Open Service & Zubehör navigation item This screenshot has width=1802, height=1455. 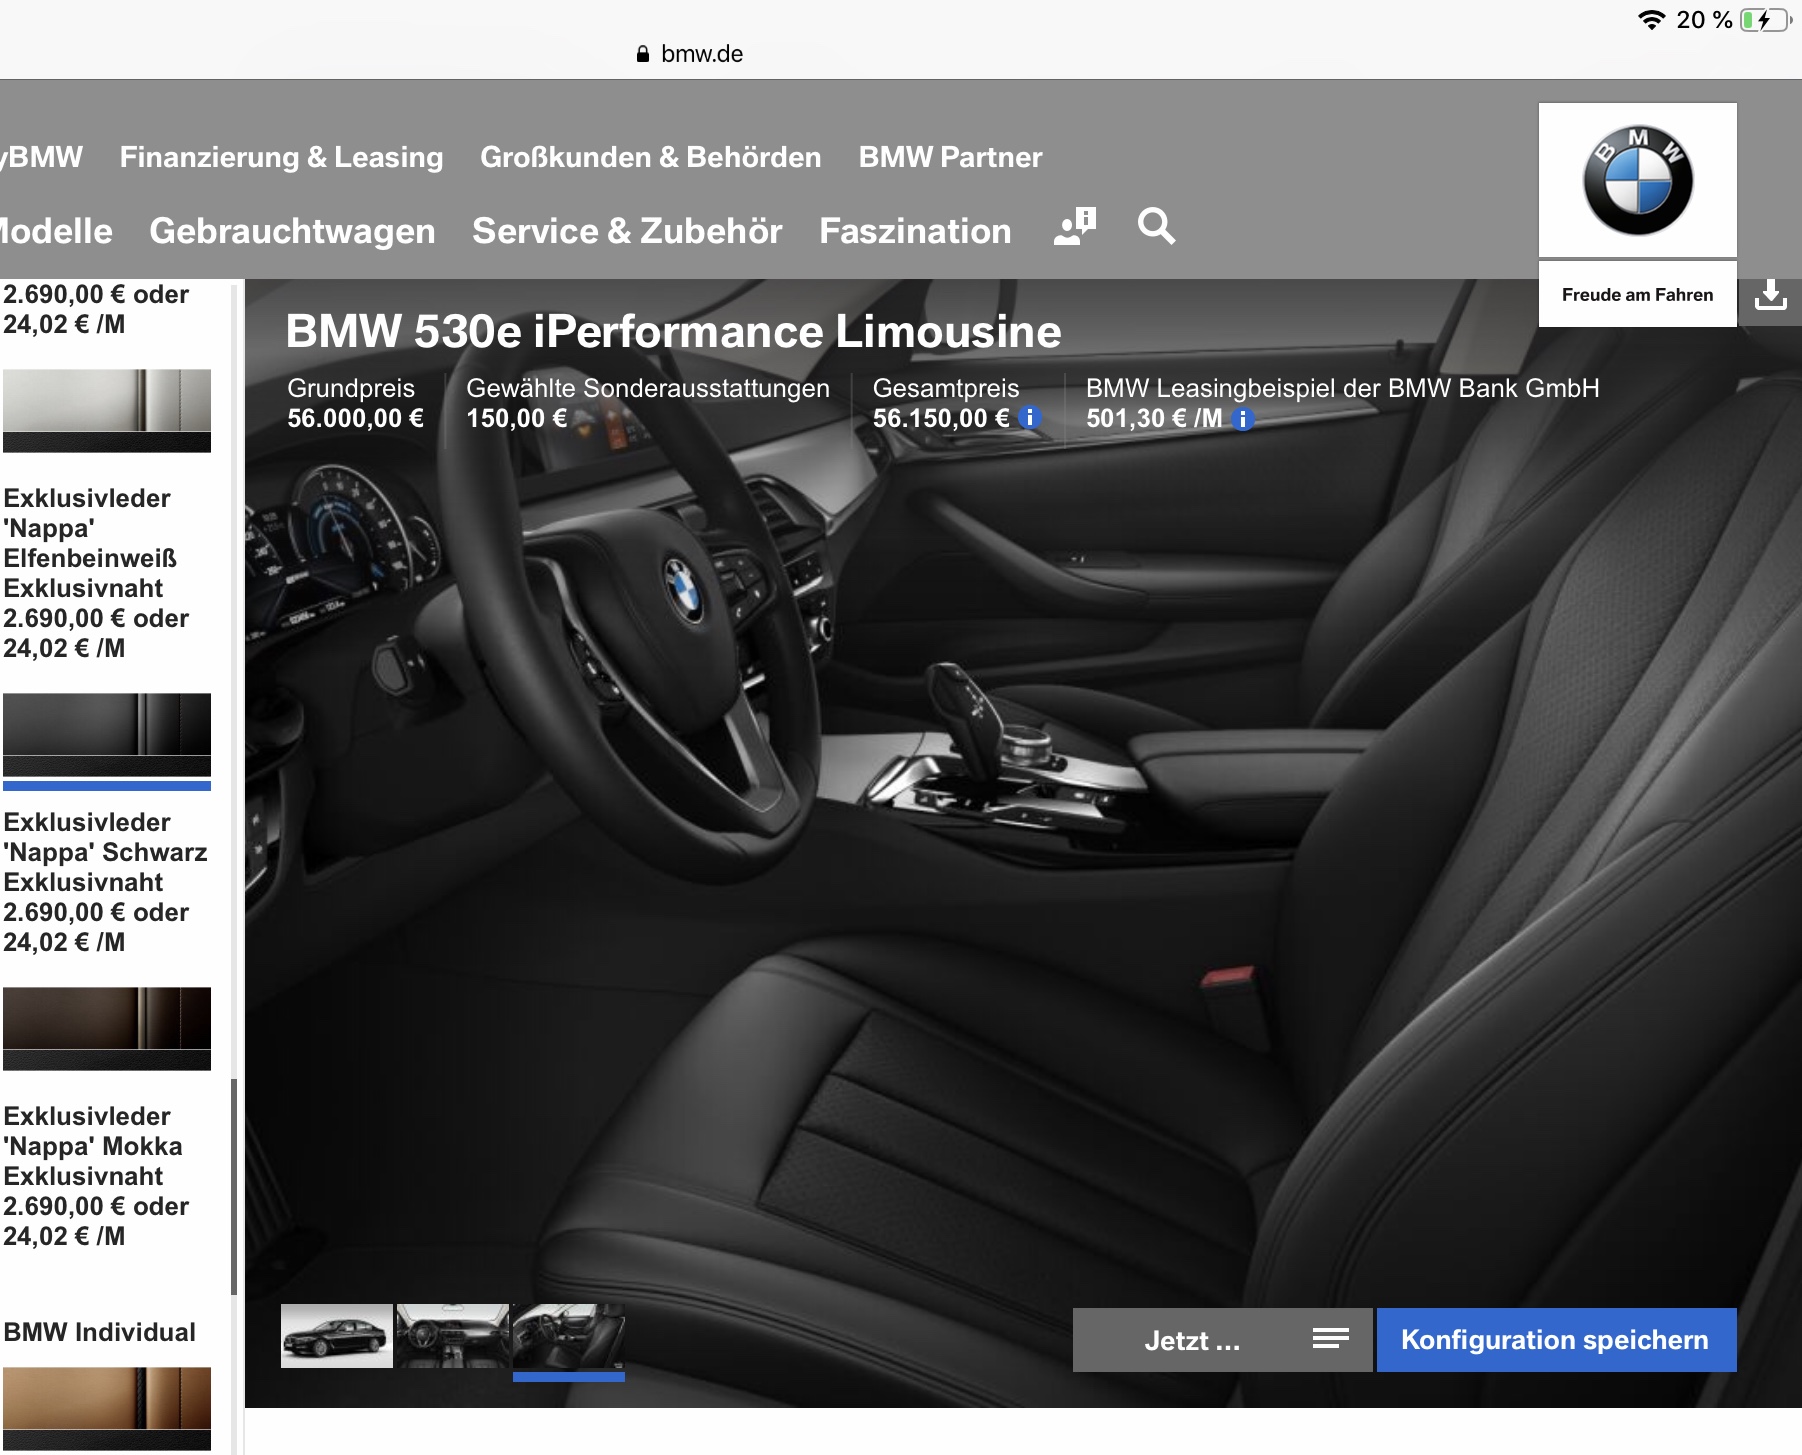click(x=627, y=231)
